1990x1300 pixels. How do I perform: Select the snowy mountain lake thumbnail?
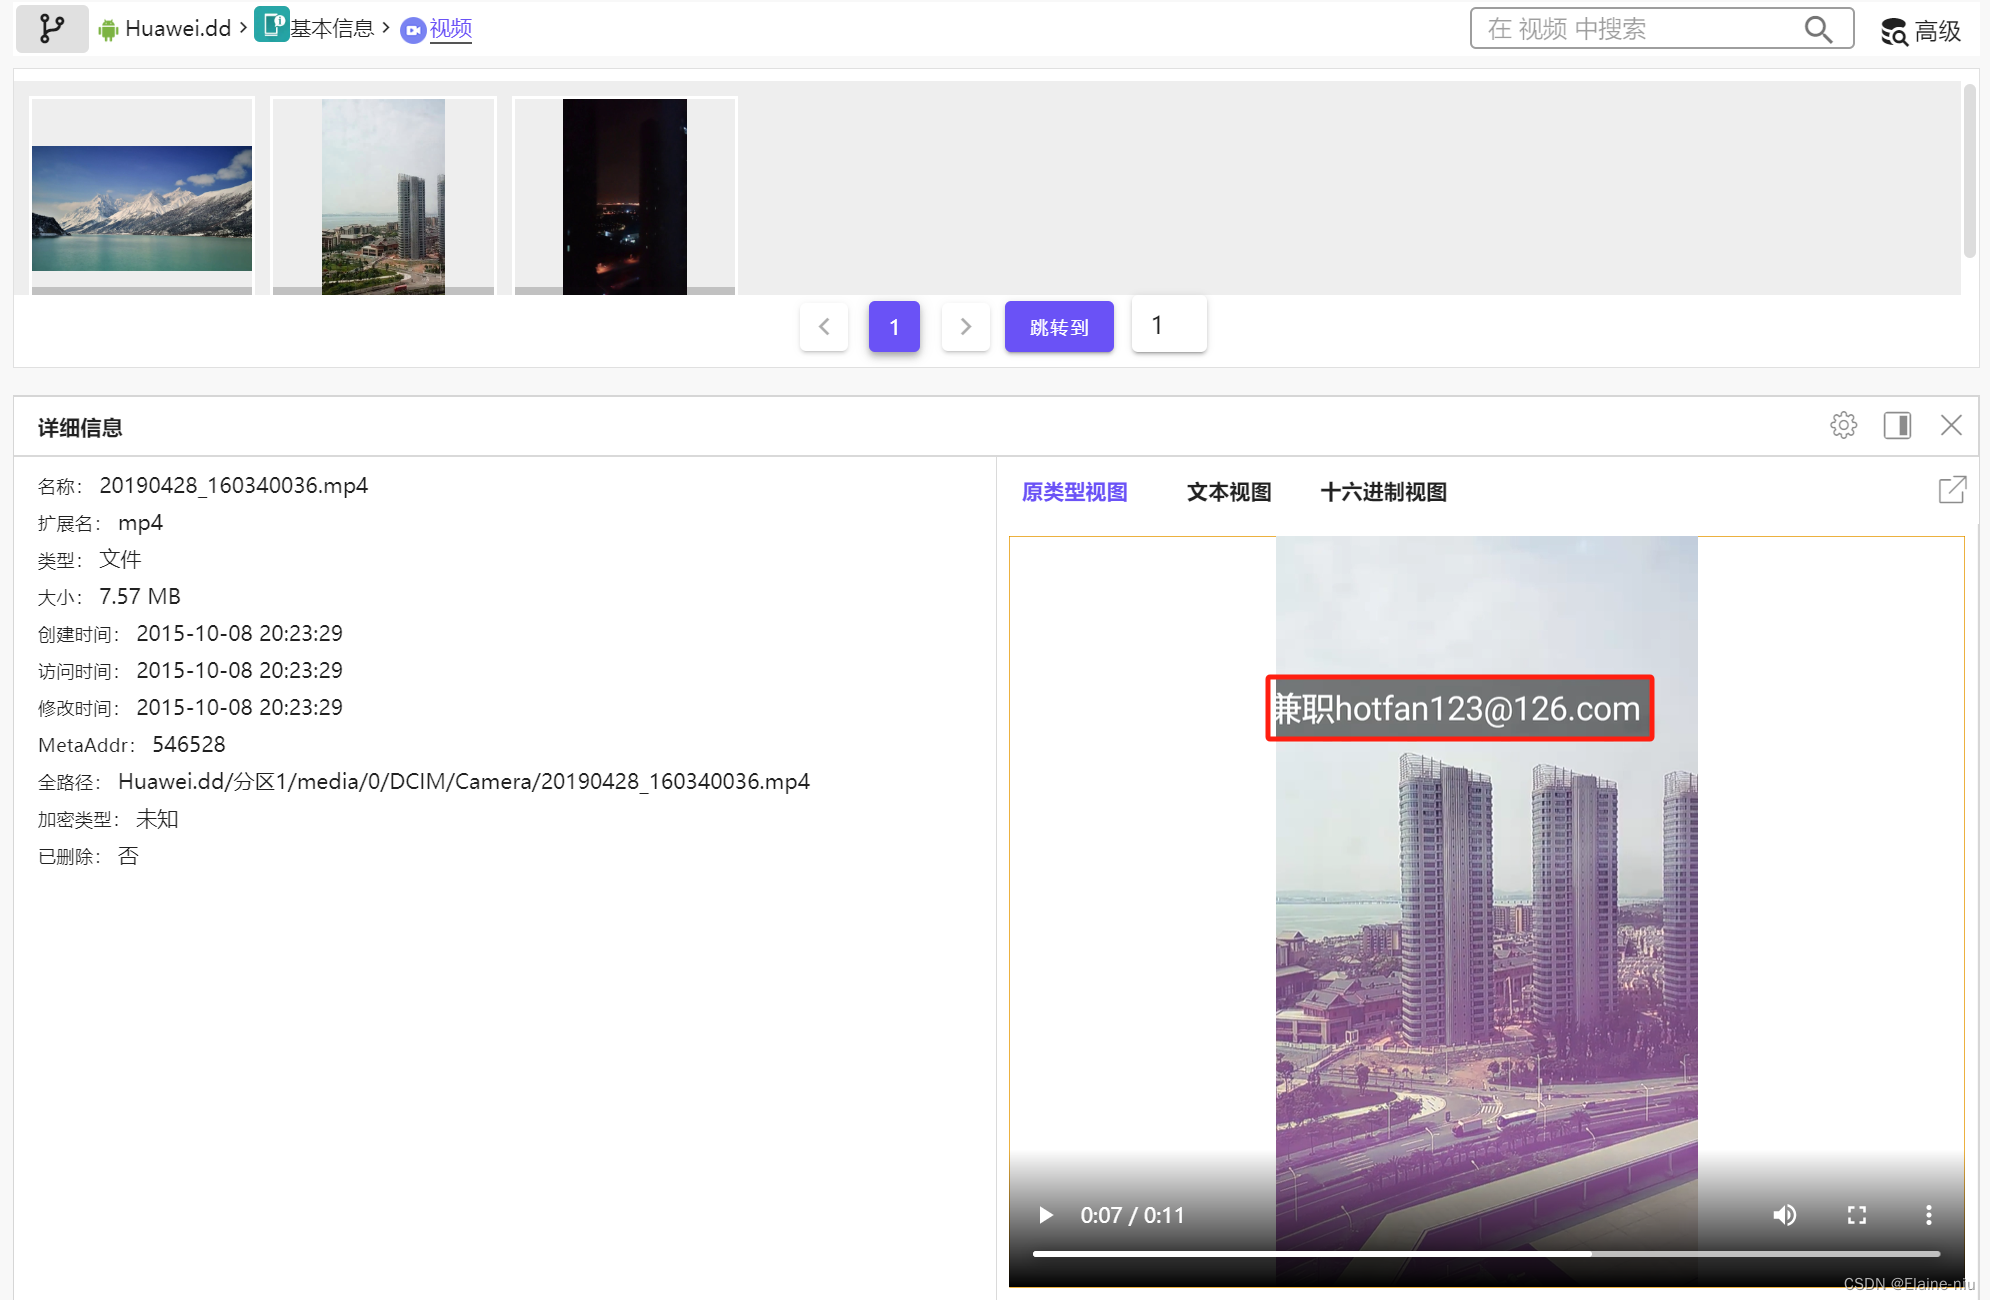click(x=142, y=208)
